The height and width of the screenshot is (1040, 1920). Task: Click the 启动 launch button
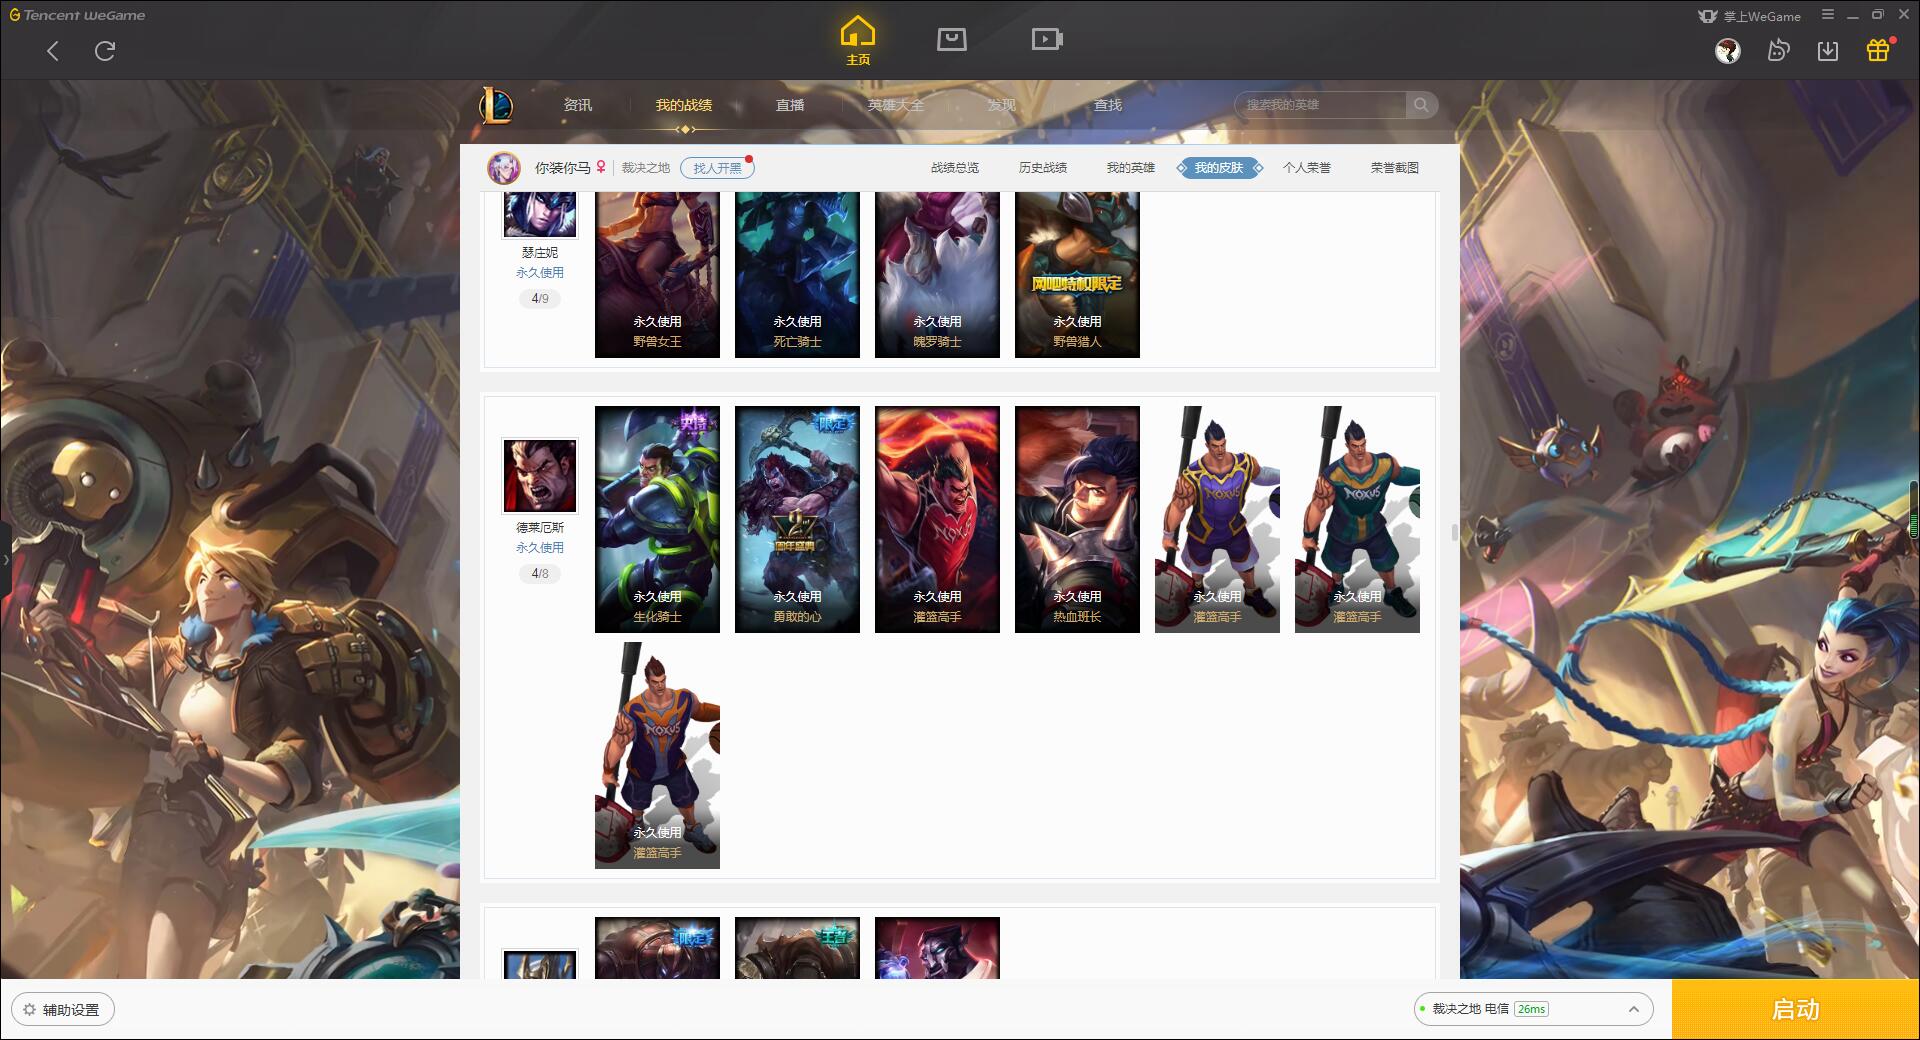click(1795, 1010)
